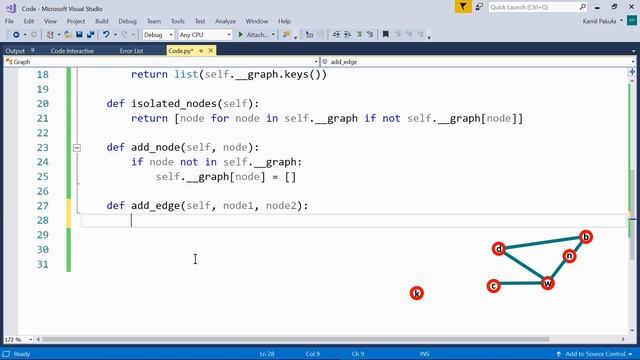The height and width of the screenshot is (360, 640).
Task: Click the Open File folder icon
Action: (68, 35)
